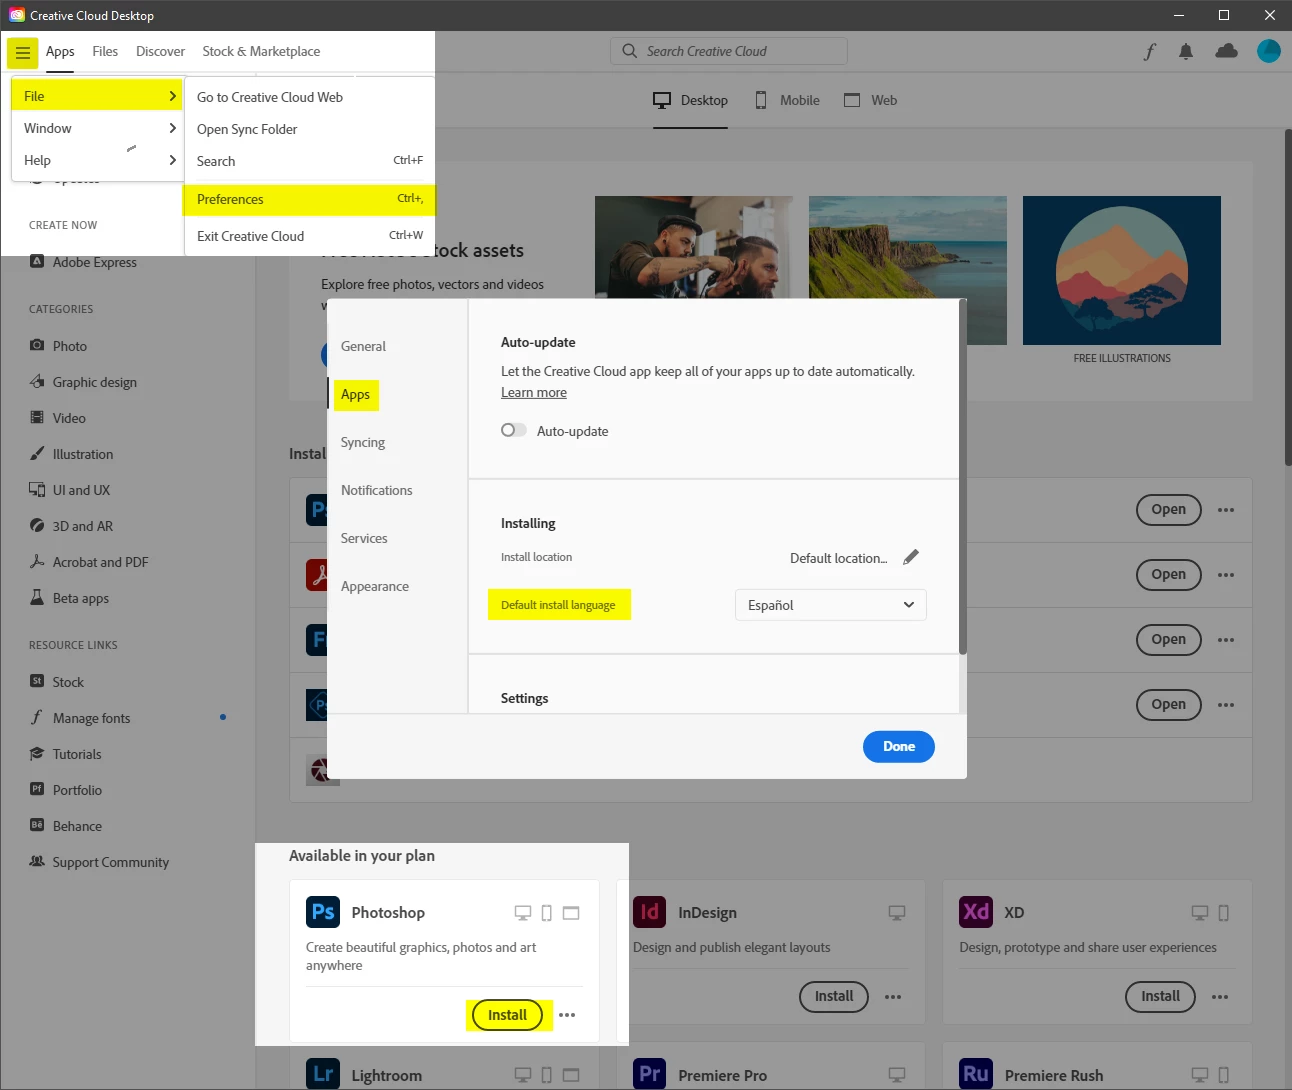This screenshot has width=1292, height=1090.
Task: Select Syncing preferences section
Action: (363, 442)
